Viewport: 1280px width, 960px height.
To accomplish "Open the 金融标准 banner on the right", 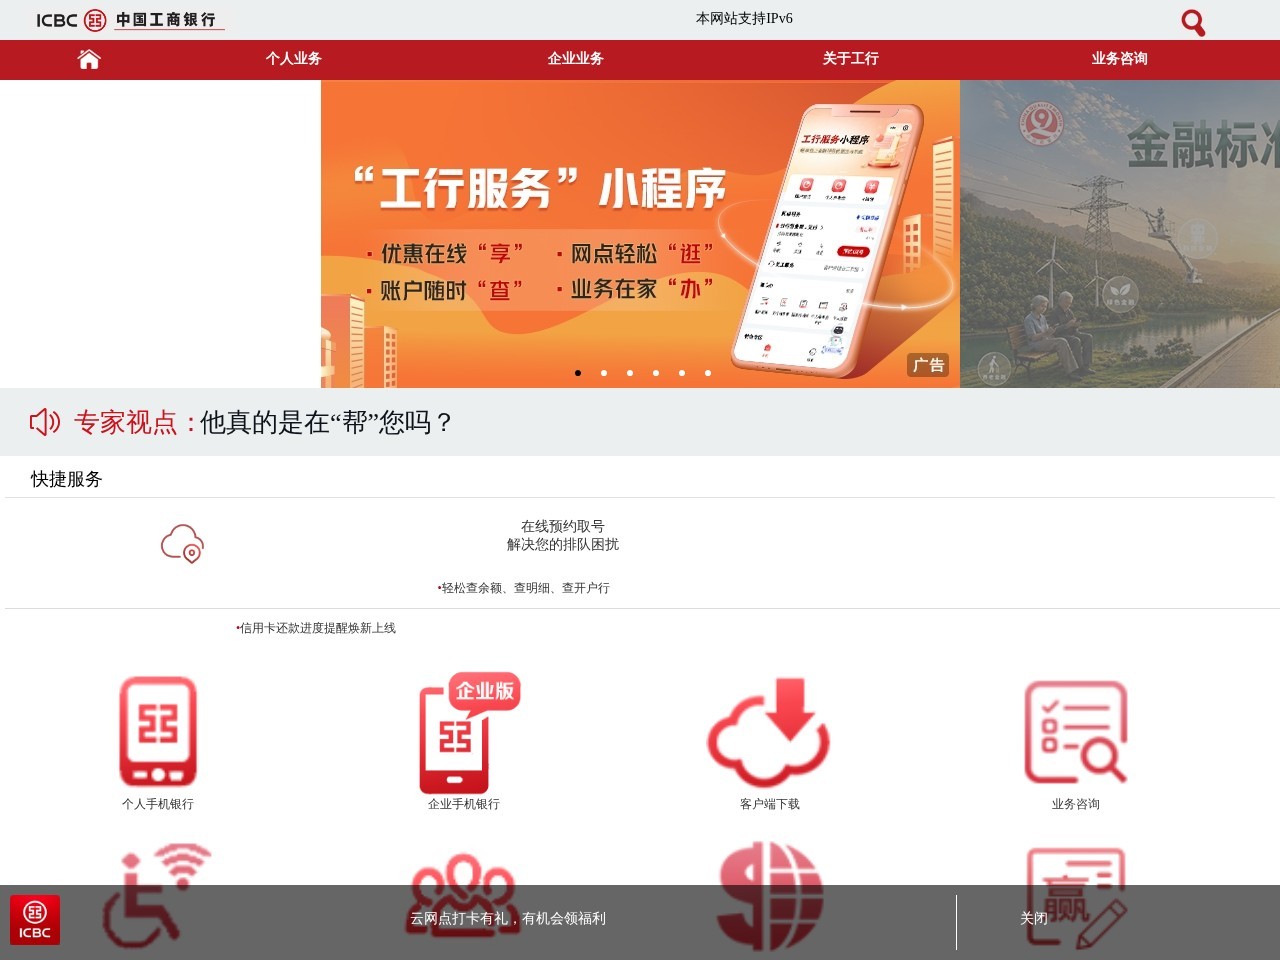I will (1120, 234).
